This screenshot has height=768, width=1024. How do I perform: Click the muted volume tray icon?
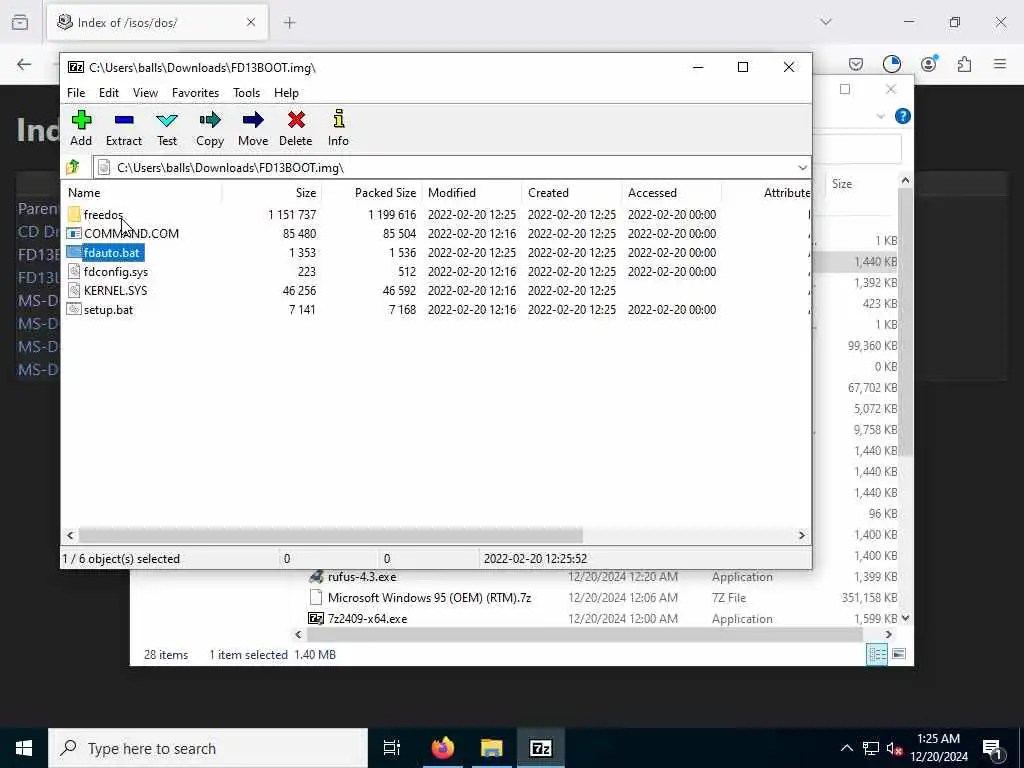pos(895,748)
